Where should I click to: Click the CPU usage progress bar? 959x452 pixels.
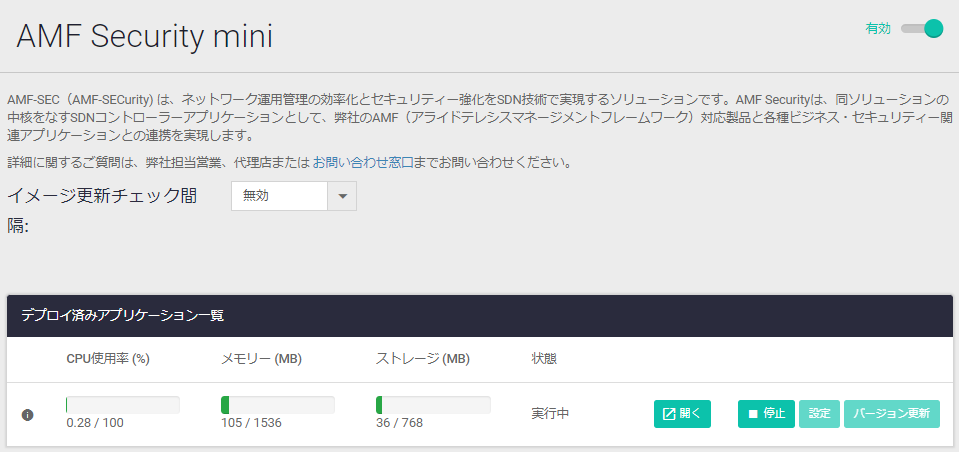(122, 405)
